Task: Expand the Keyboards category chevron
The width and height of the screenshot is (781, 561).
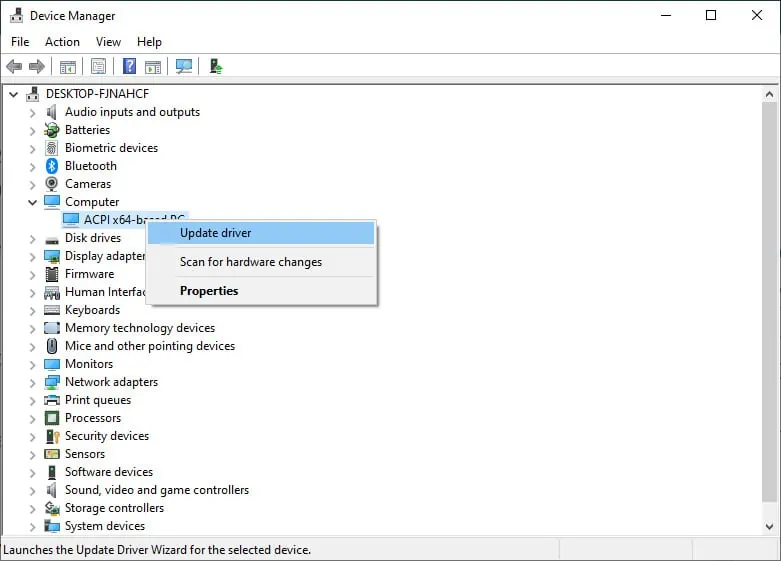Action: pos(32,311)
